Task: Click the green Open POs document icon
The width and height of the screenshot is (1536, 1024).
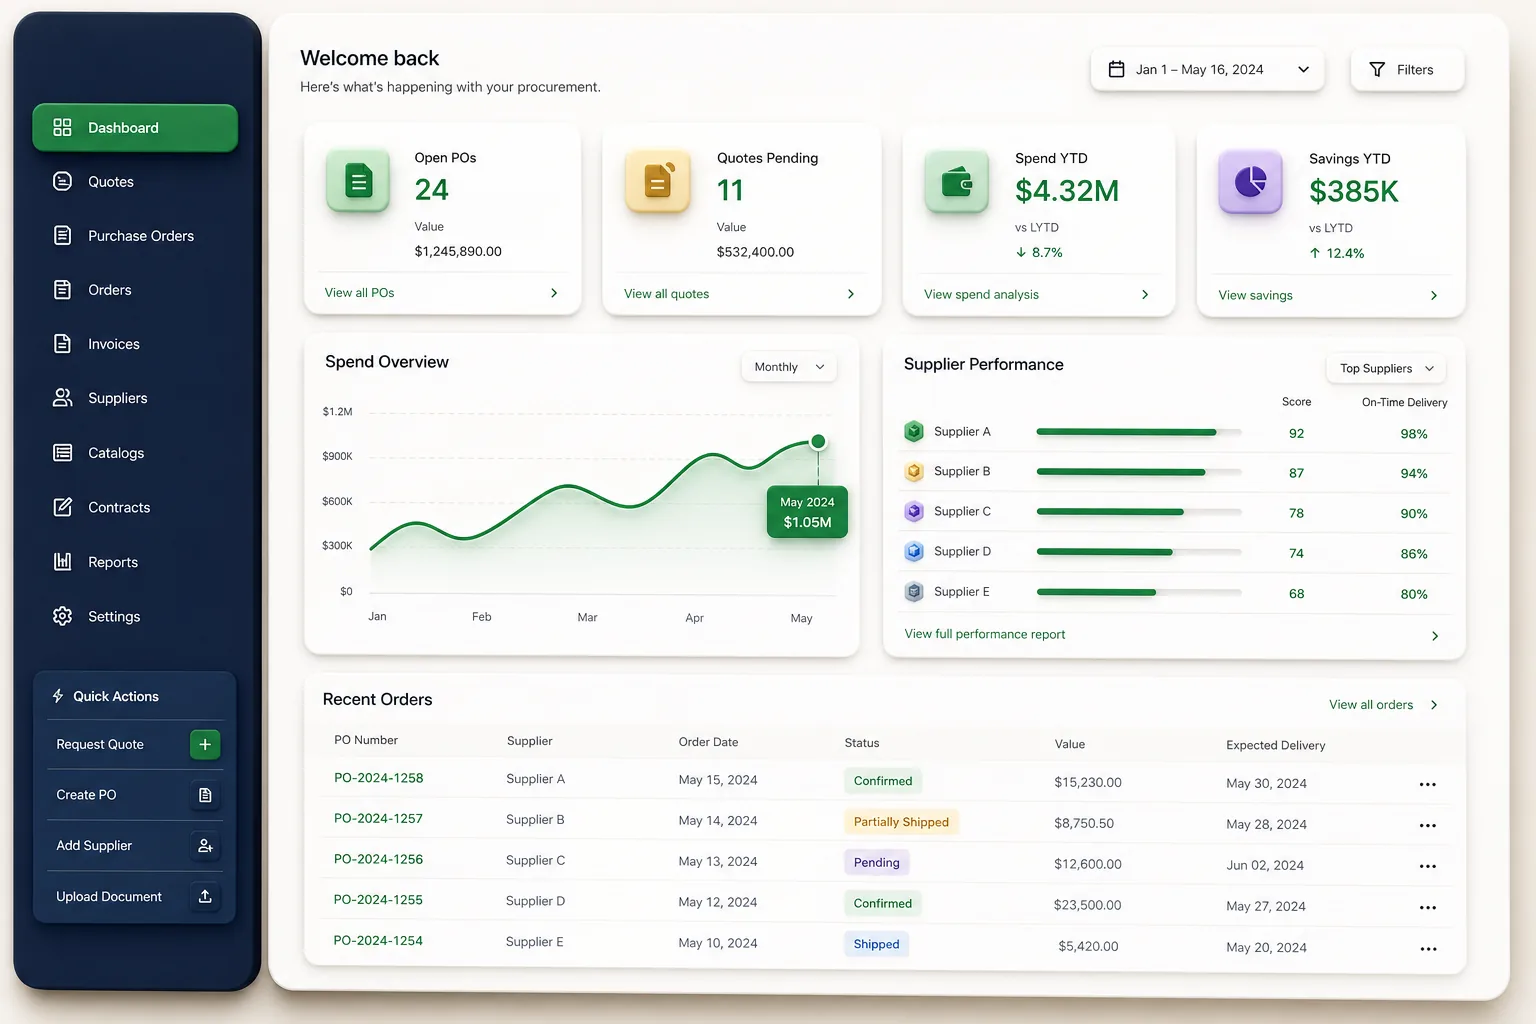Action: pos(358,181)
